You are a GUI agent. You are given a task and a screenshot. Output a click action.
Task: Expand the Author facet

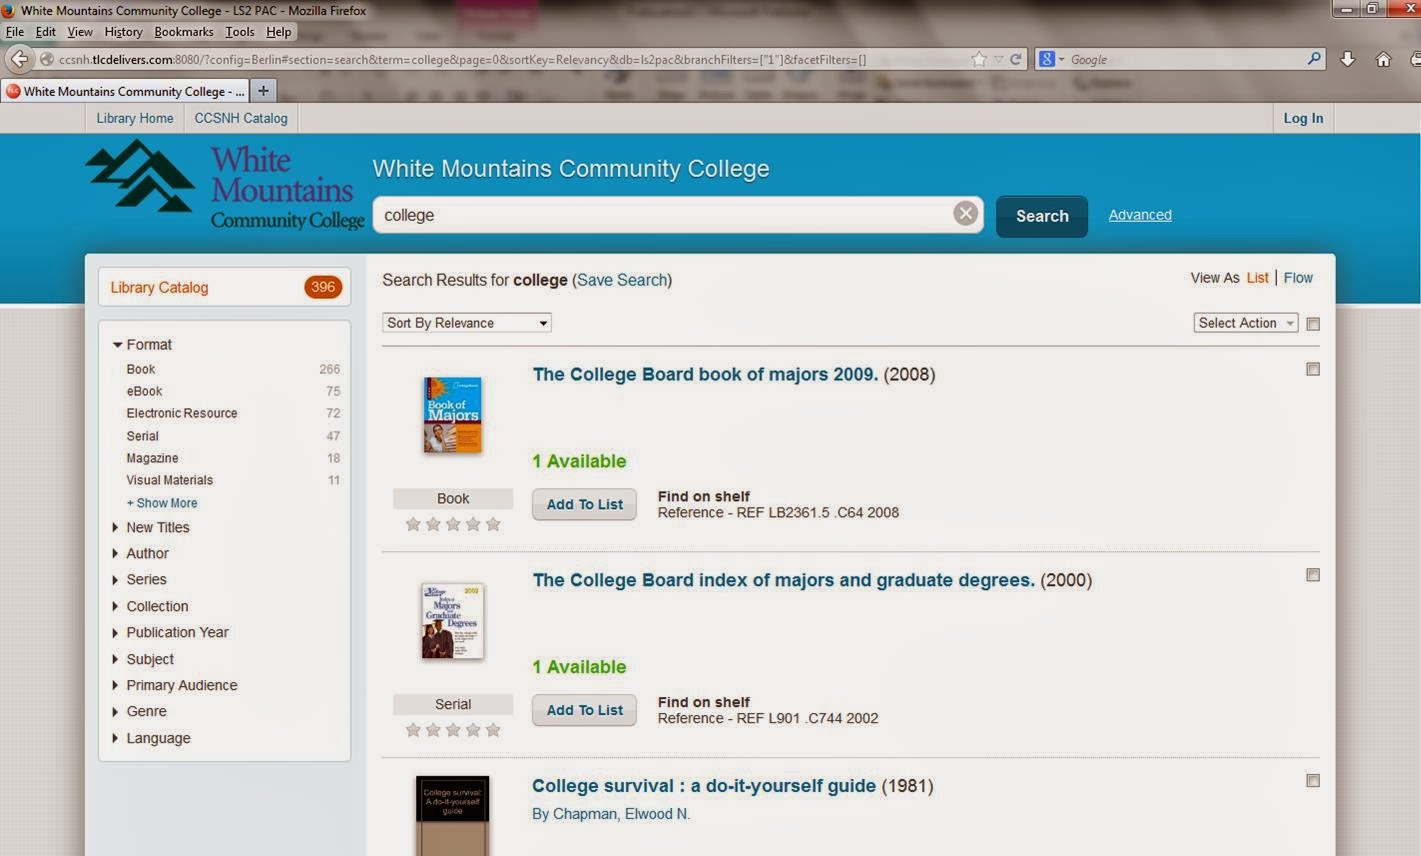coord(140,553)
